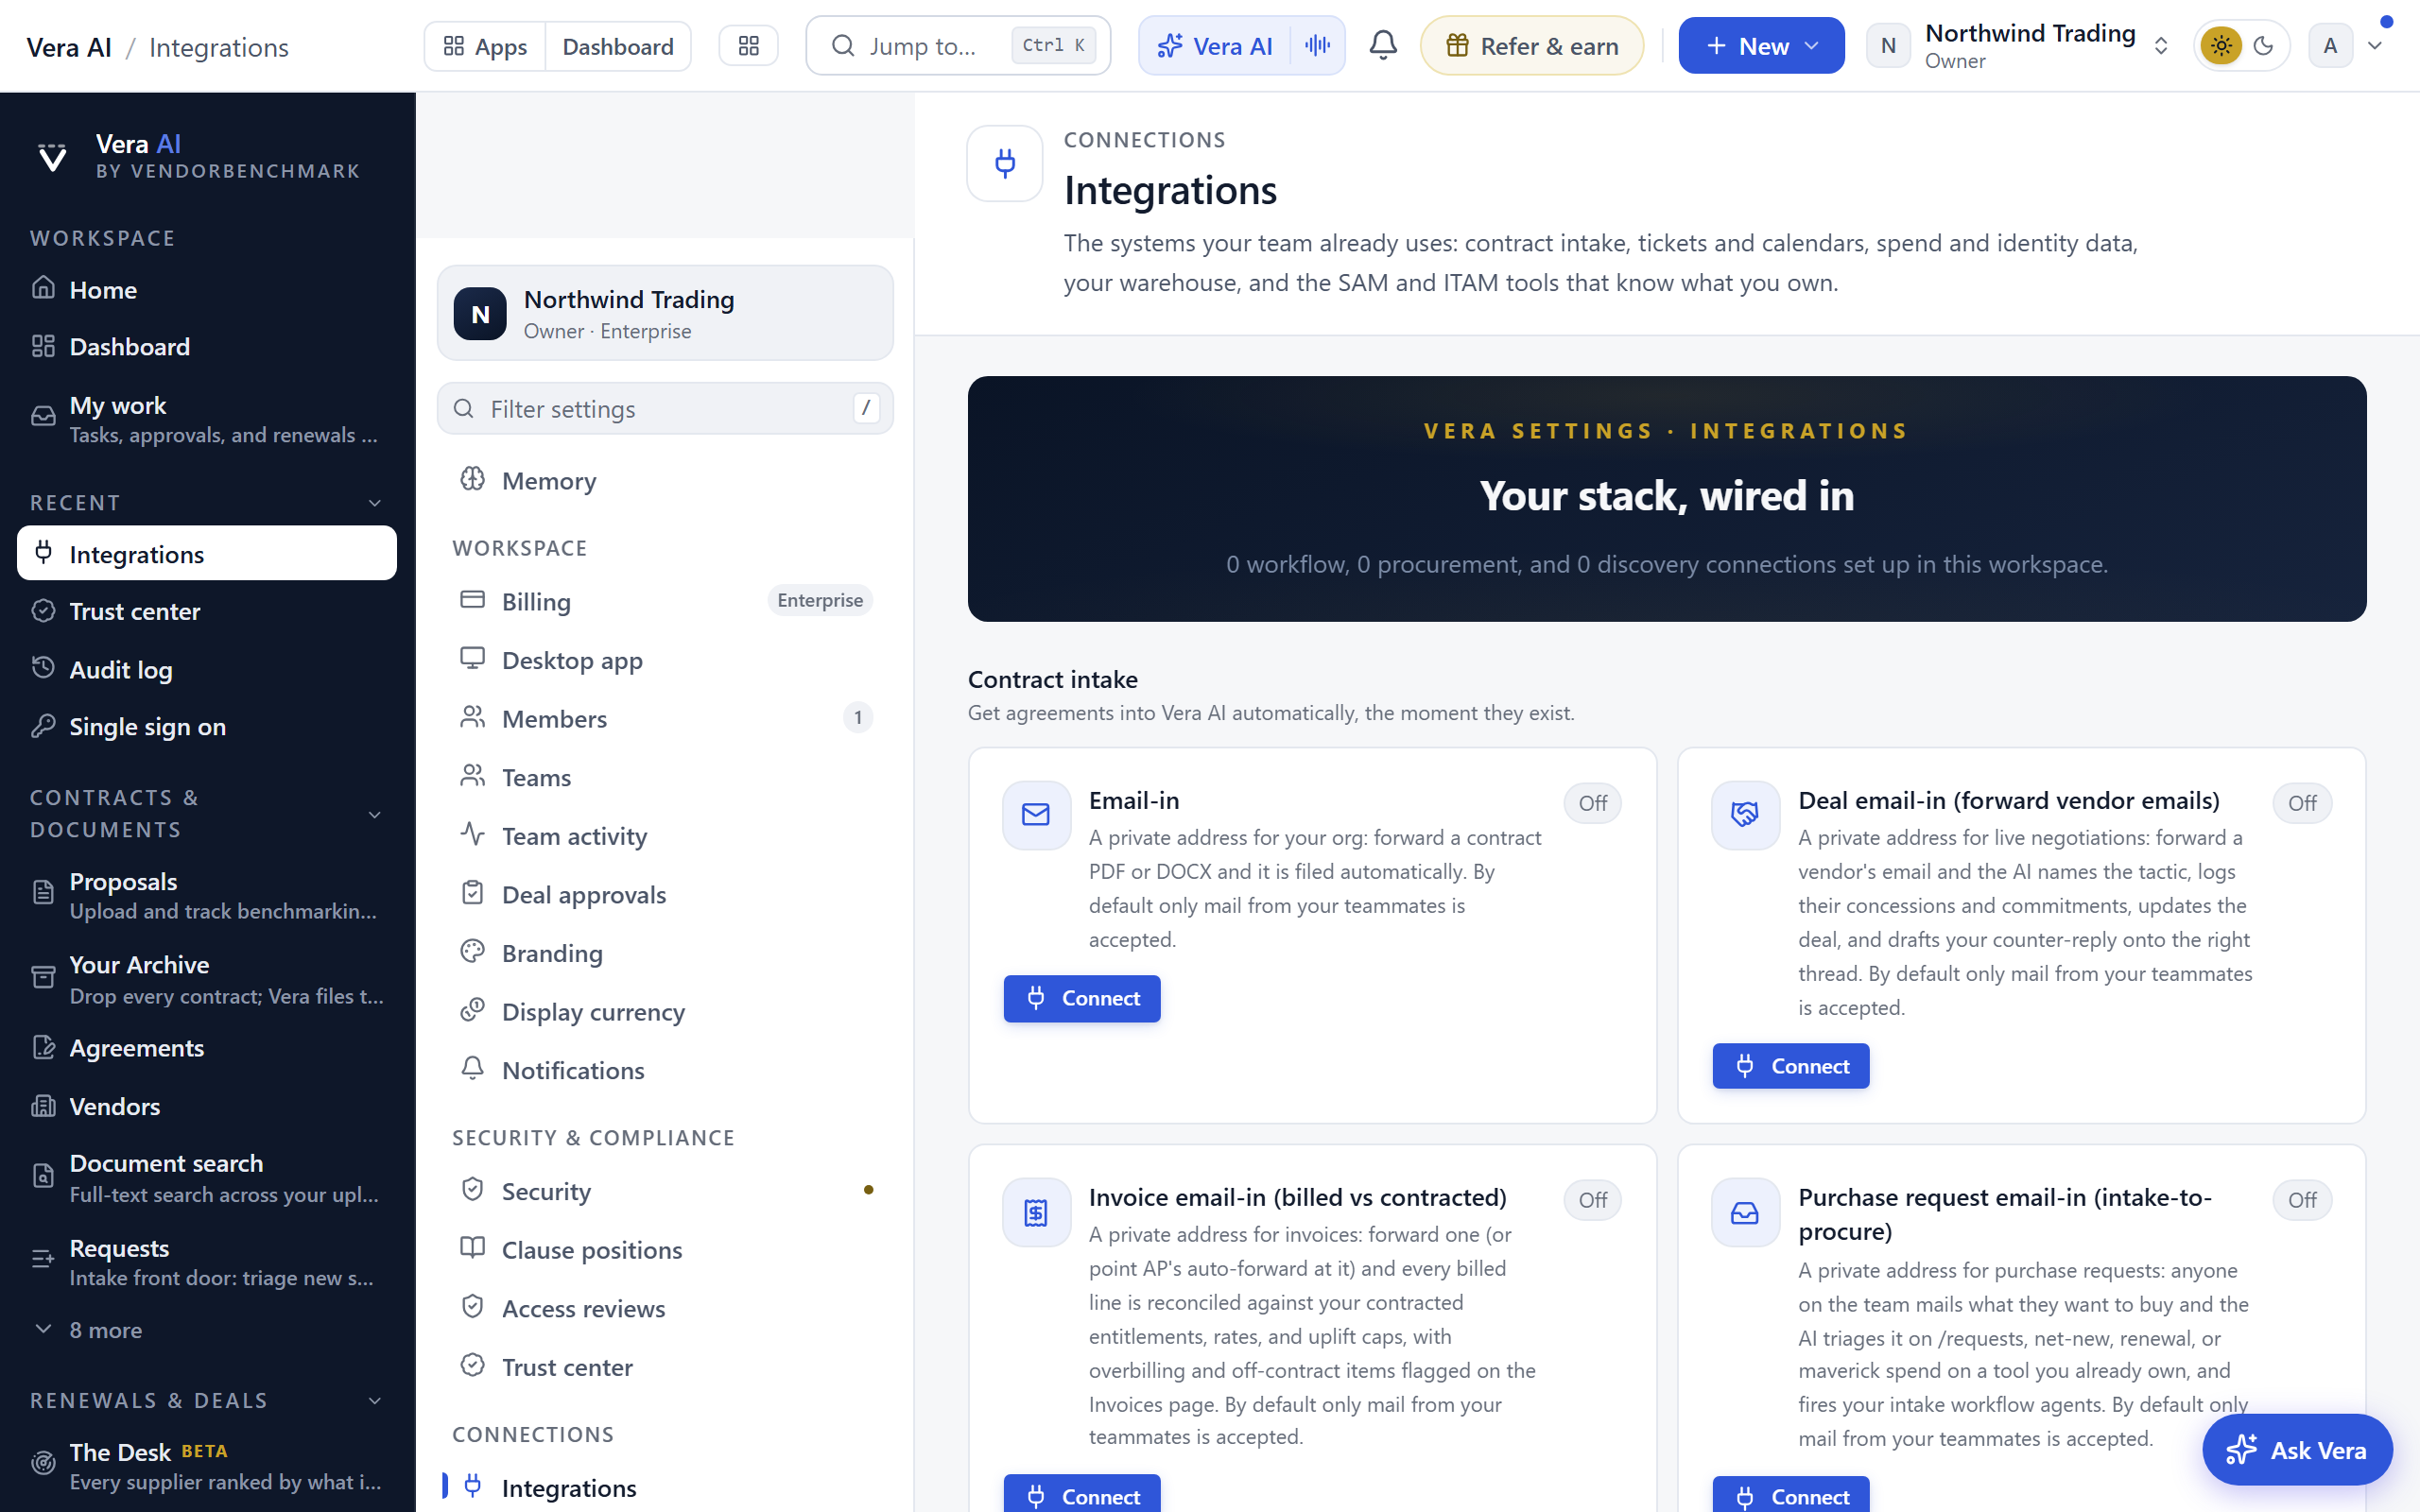Open Ask Vera chat button
This screenshot has width=2420, height=1512.
(x=2297, y=1450)
